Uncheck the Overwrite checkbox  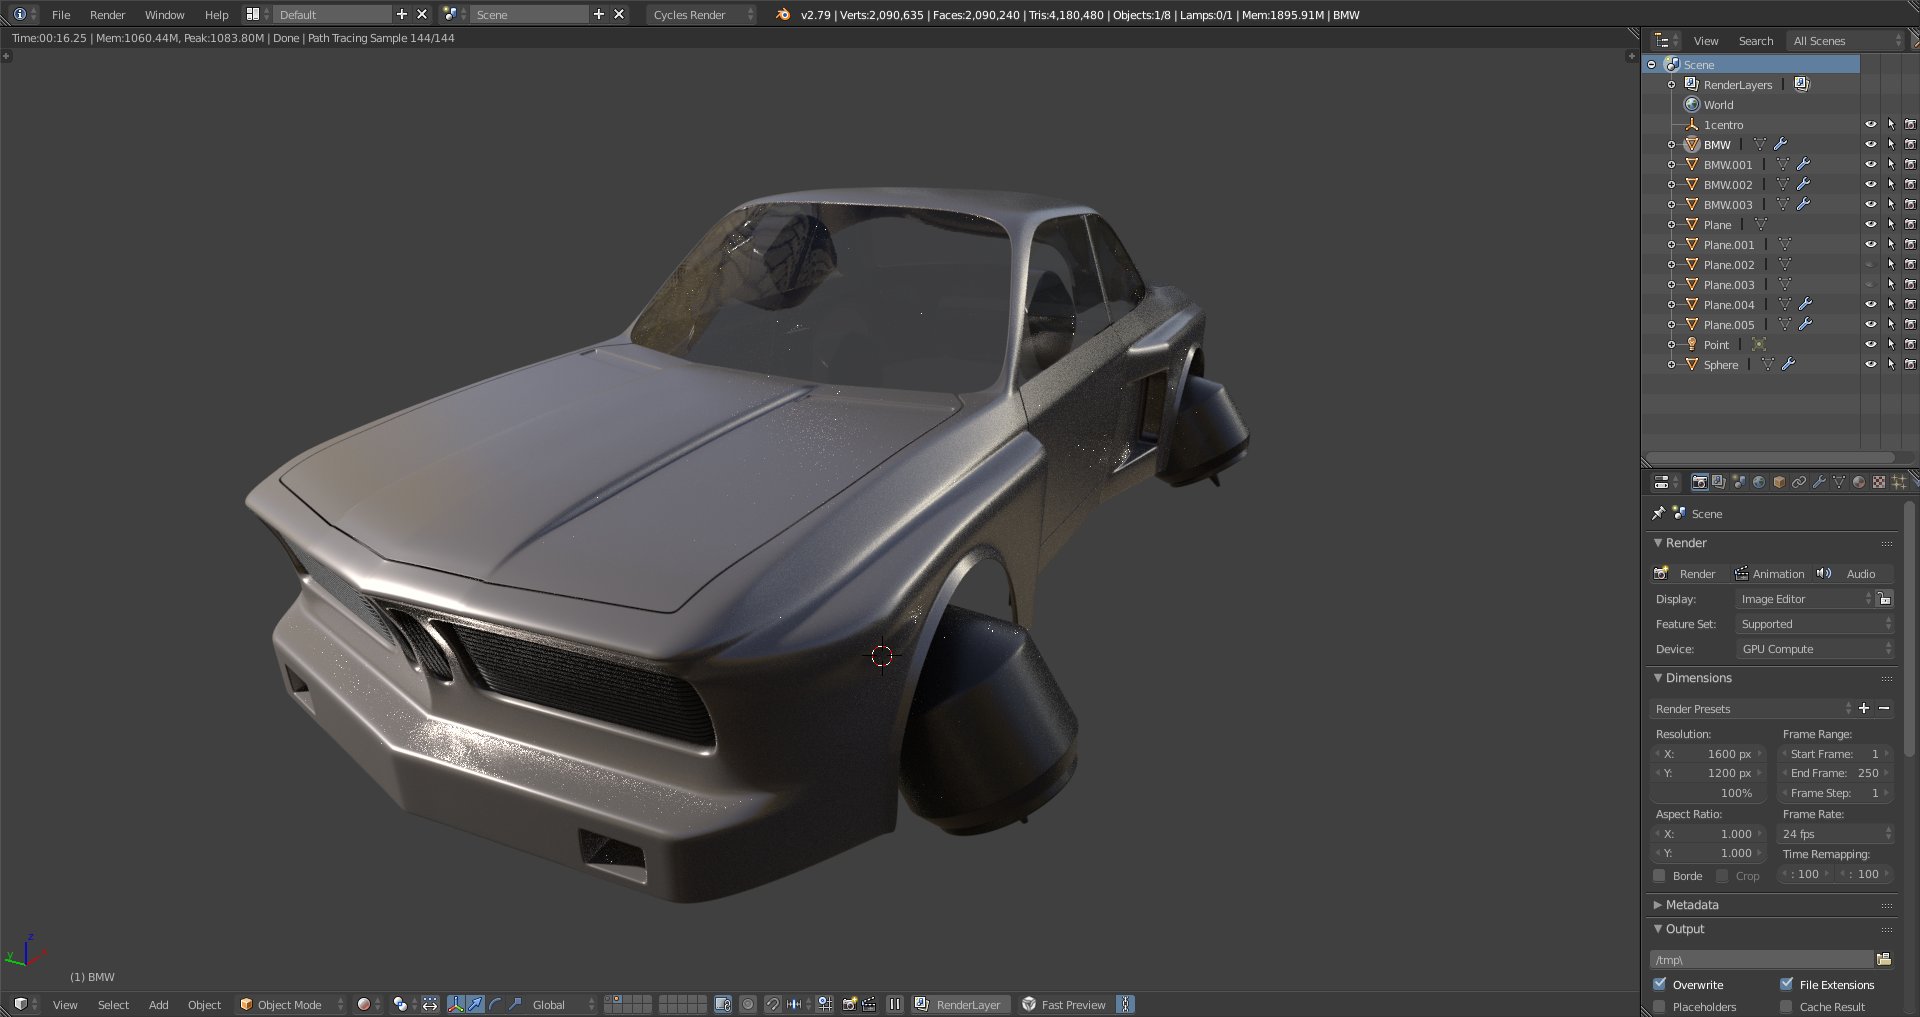1660,984
